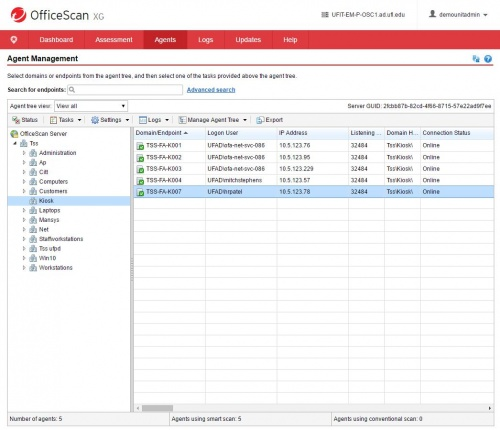This screenshot has width=500, height=430.
Task: Click the location pin icon in red bar
Action: (x=14, y=40)
